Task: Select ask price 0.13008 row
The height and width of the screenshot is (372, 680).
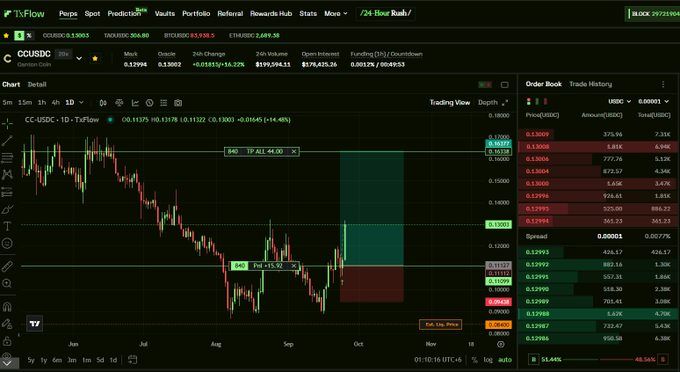Action: 598,147
